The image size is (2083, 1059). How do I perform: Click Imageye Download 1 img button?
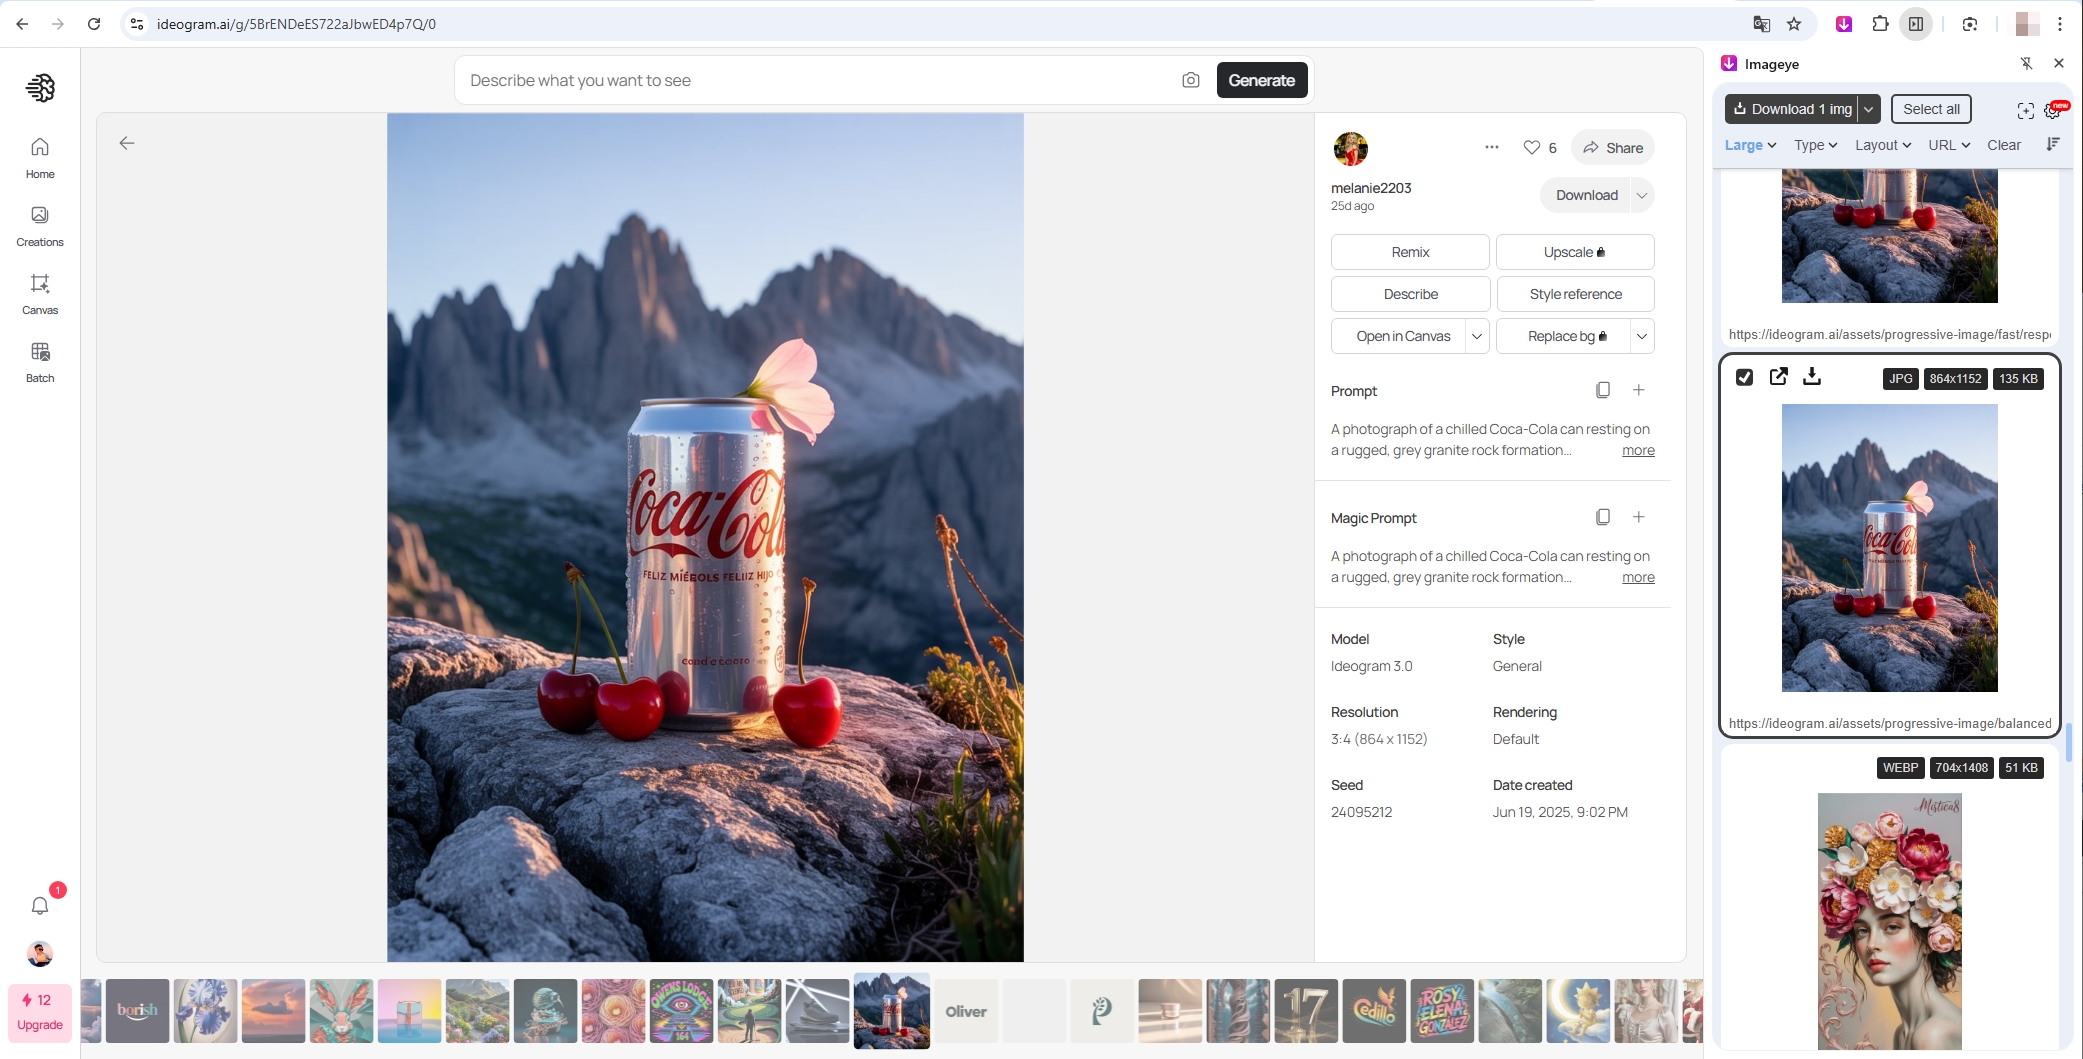[x=1791, y=109]
